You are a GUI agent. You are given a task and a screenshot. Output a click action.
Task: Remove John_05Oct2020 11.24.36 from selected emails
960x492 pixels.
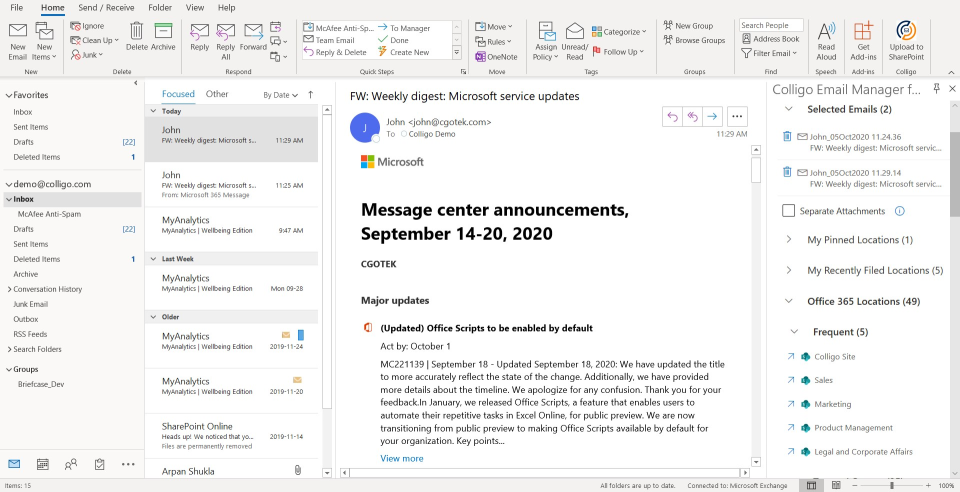(x=787, y=136)
